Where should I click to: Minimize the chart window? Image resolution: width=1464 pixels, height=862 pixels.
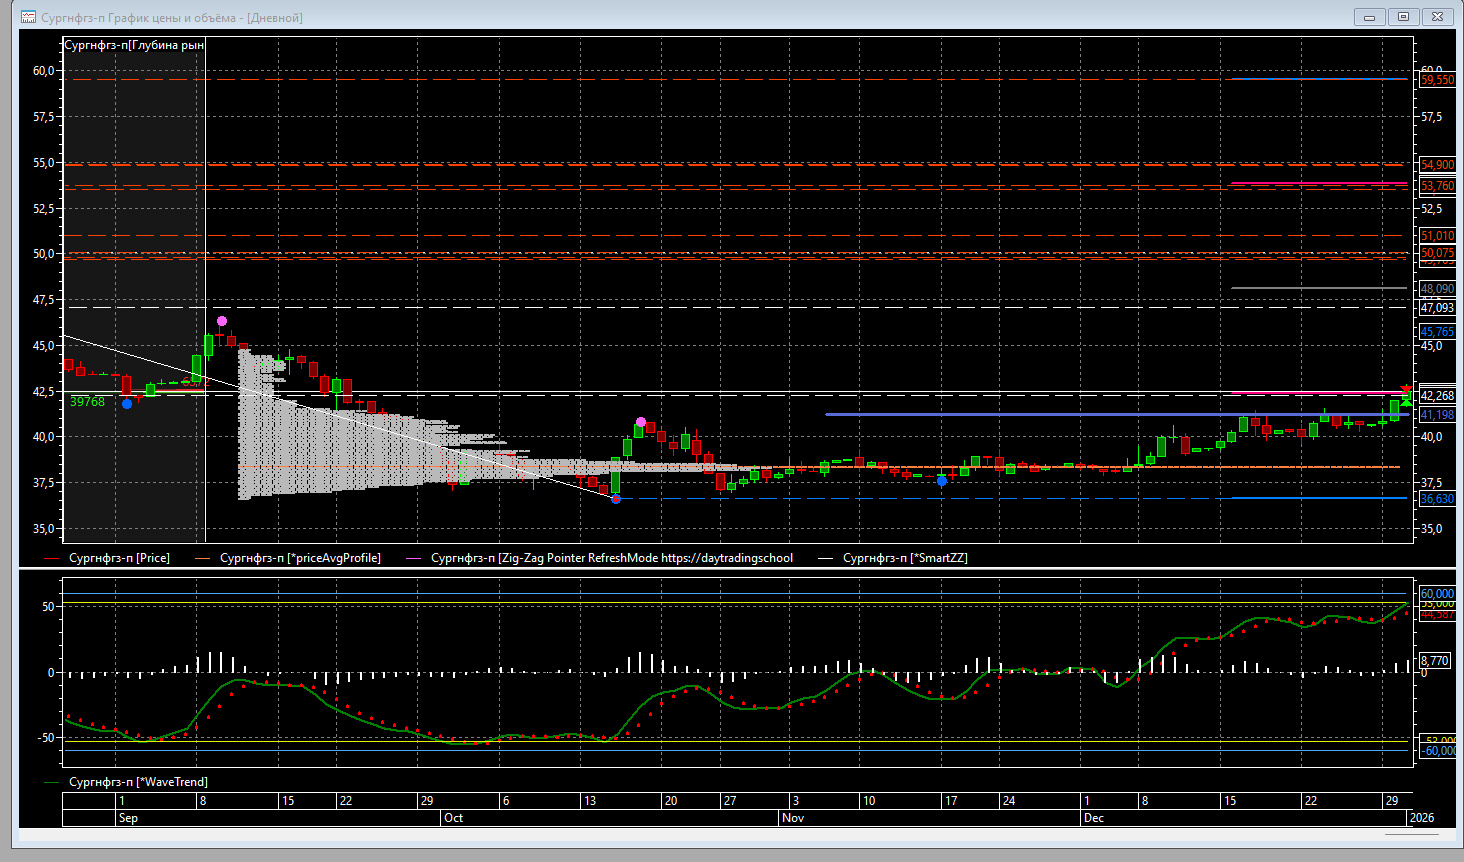[1369, 17]
